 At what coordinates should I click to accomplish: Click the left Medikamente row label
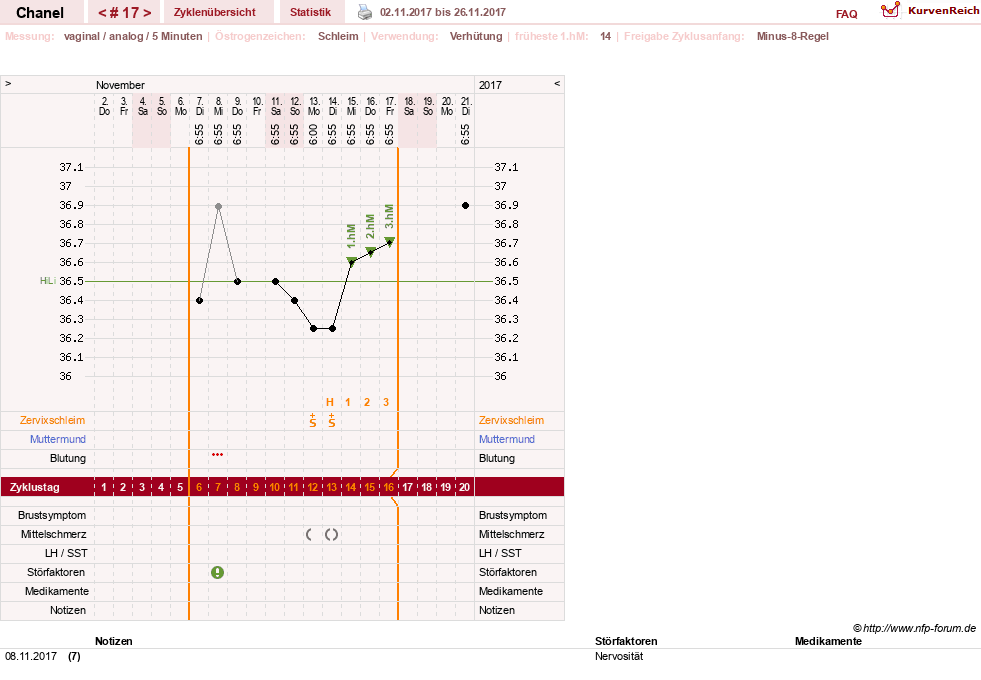[x=57, y=591]
